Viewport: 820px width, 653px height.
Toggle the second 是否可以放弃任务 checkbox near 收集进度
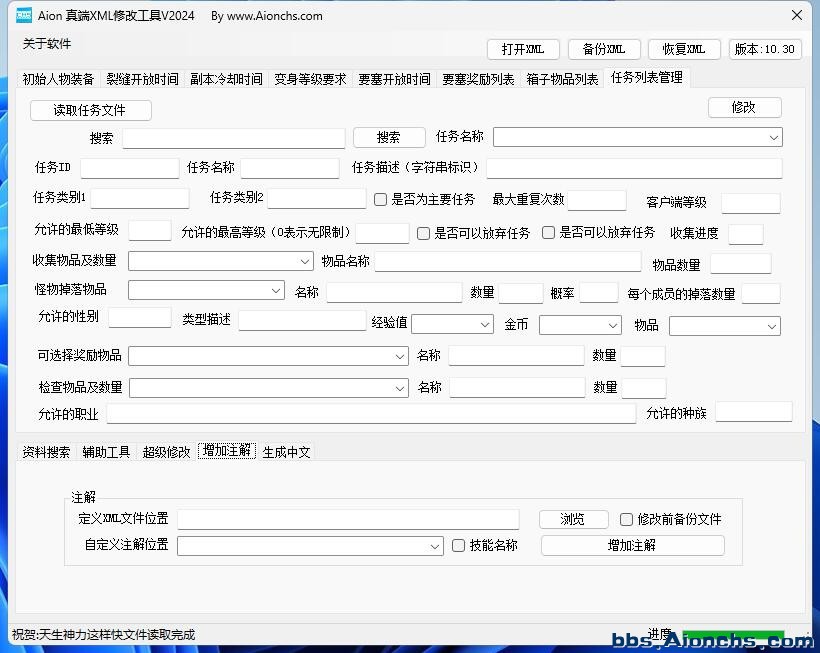(548, 233)
